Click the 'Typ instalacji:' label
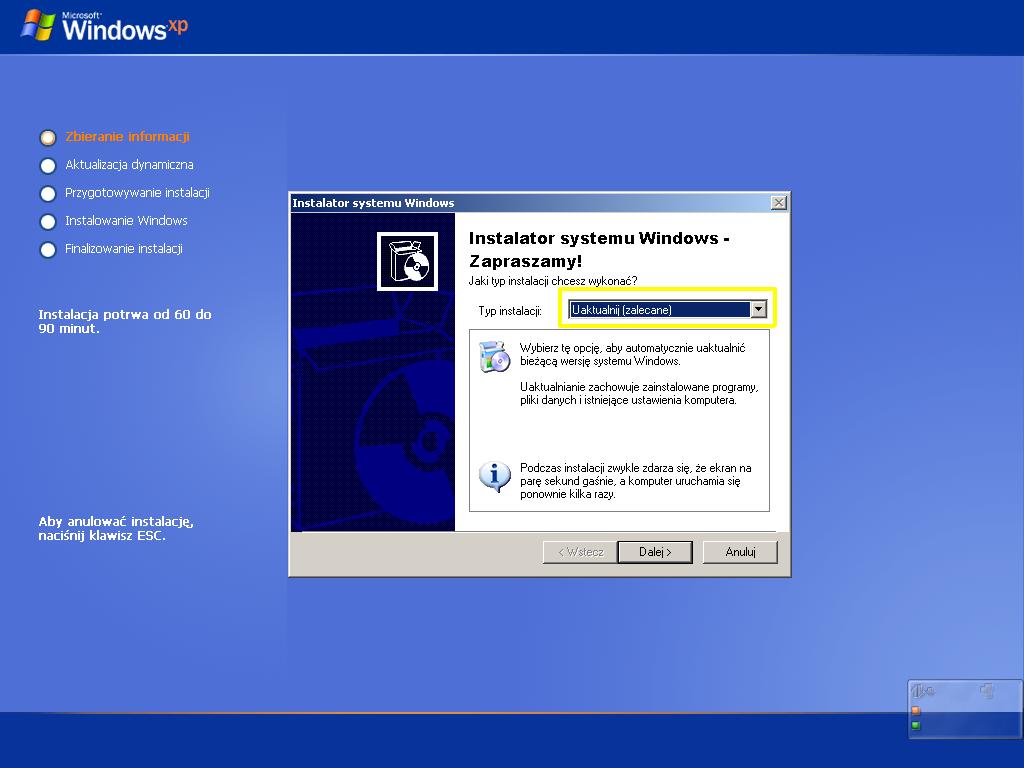1024x768 pixels. click(x=510, y=311)
